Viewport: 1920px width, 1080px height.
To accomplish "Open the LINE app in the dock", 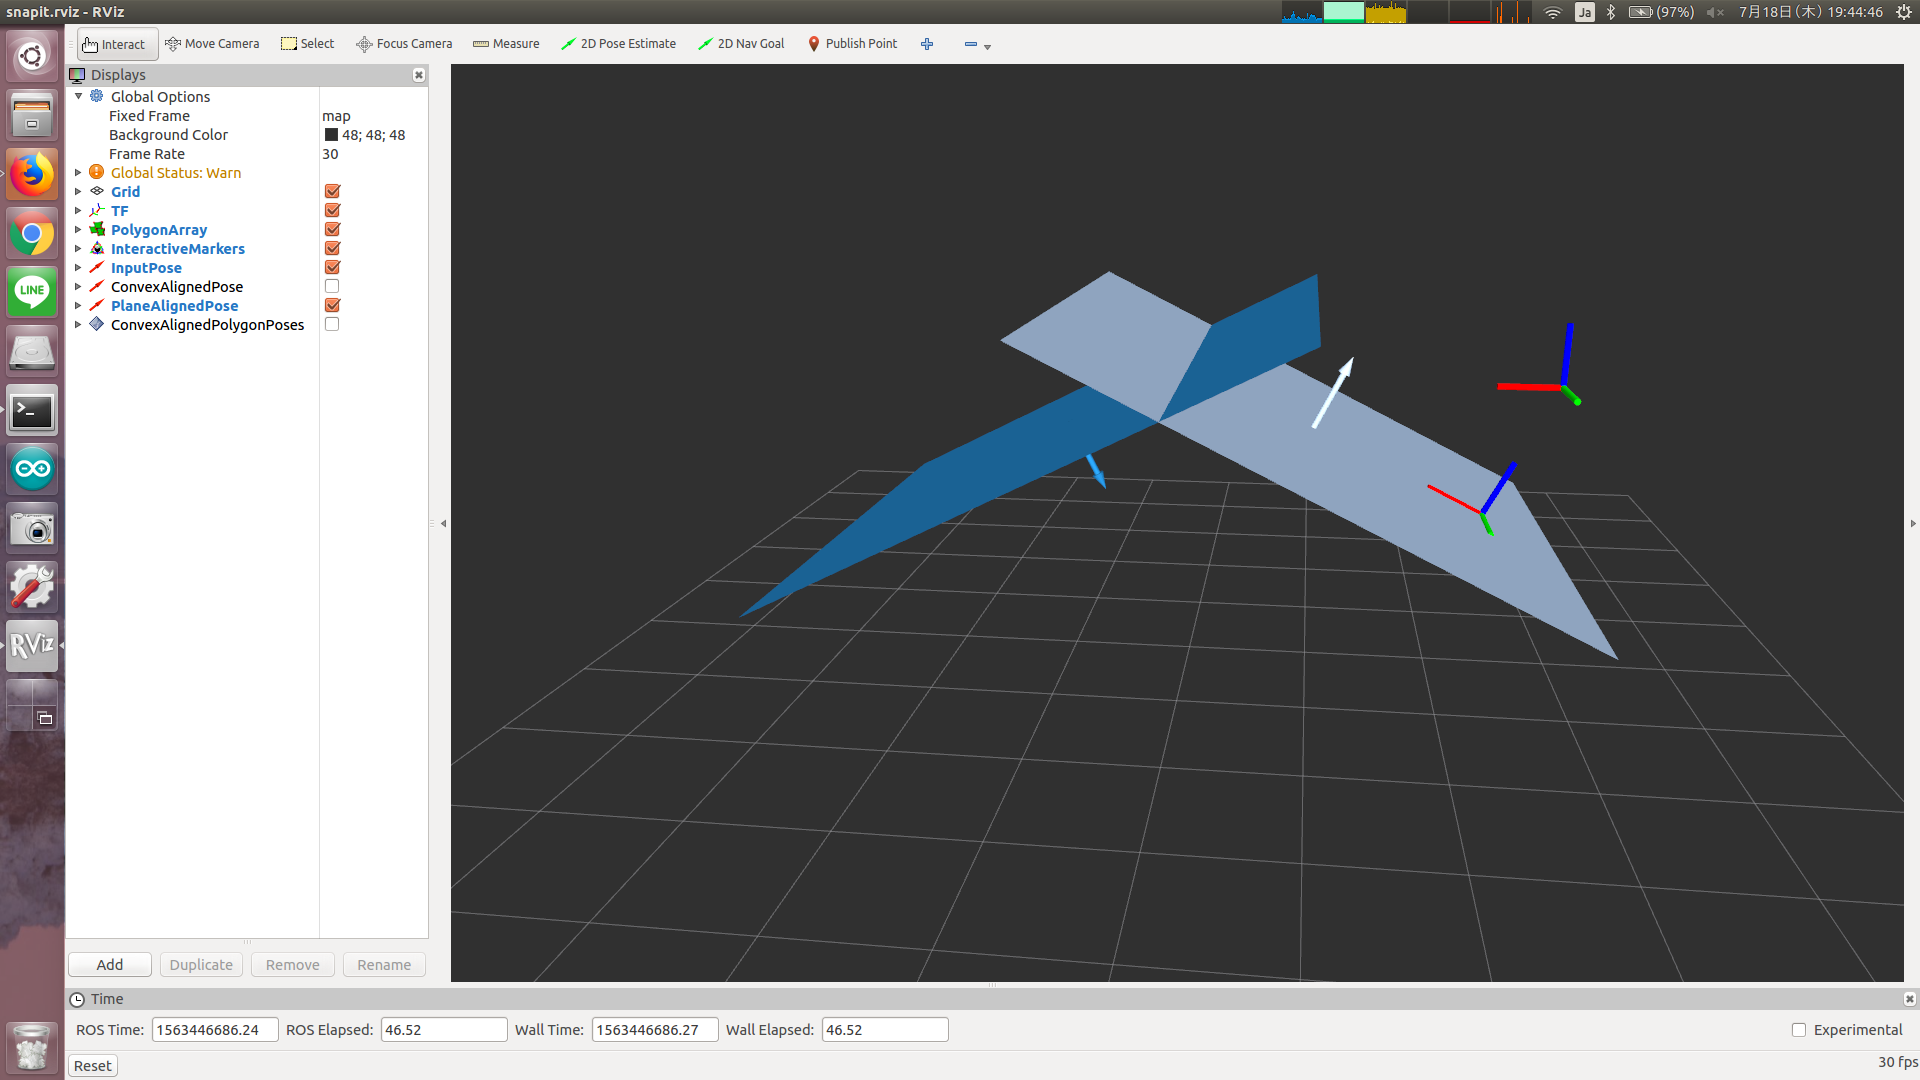I will [32, 293].
